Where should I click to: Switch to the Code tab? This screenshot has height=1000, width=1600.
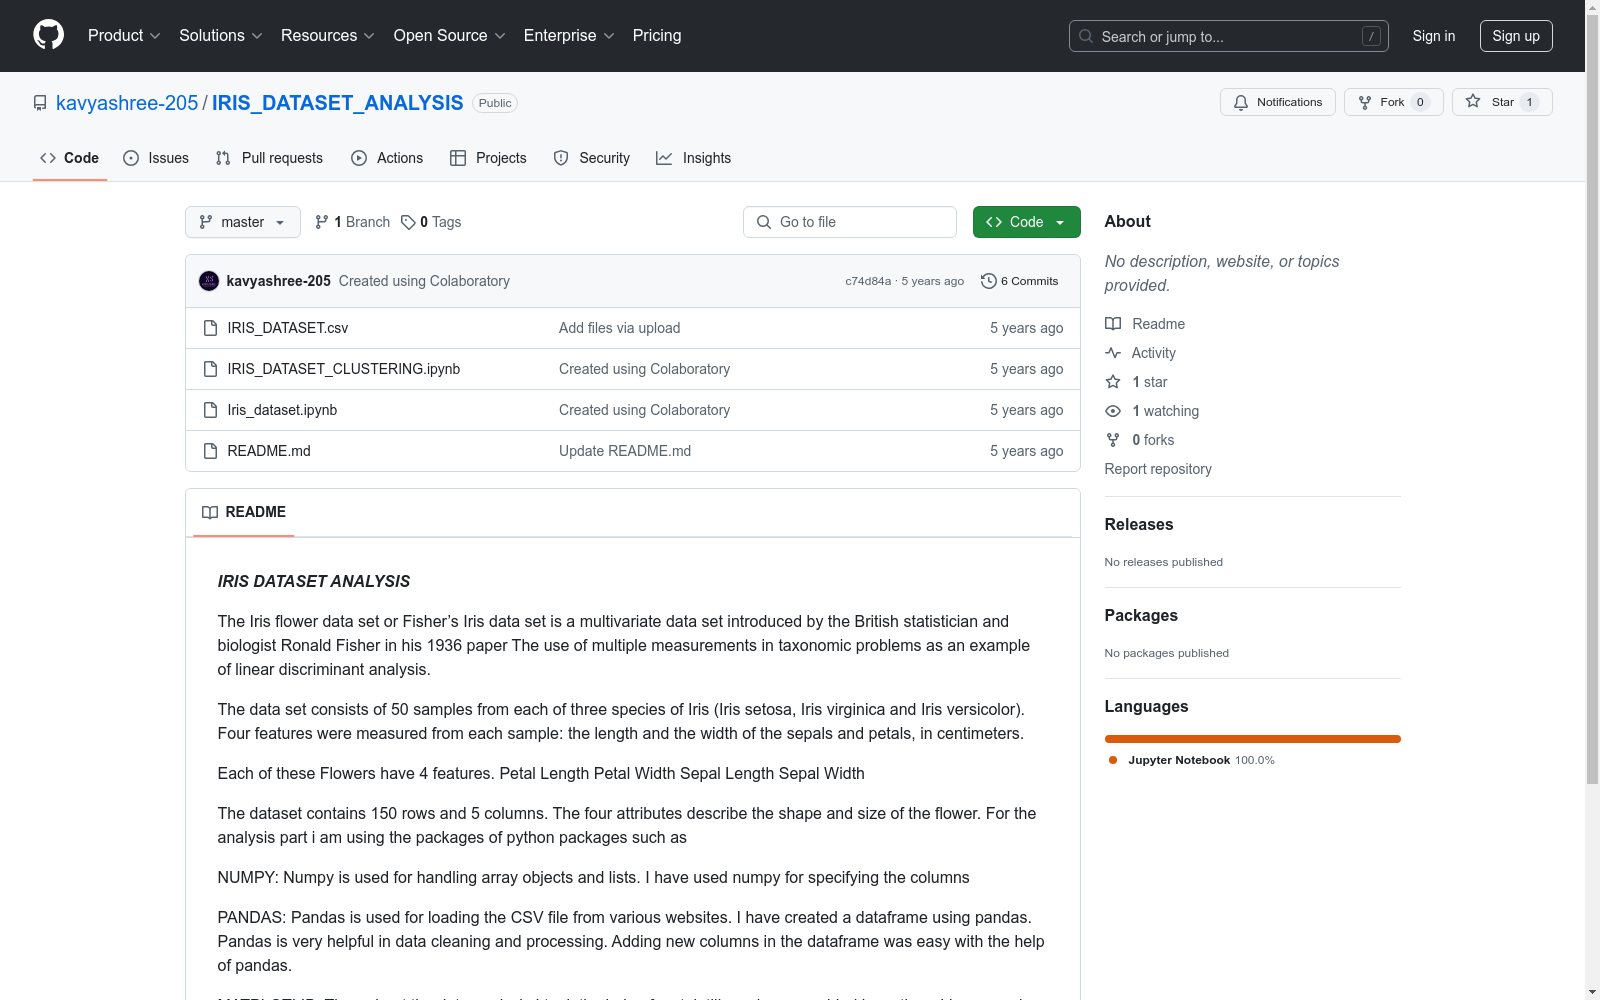(70, 158)
